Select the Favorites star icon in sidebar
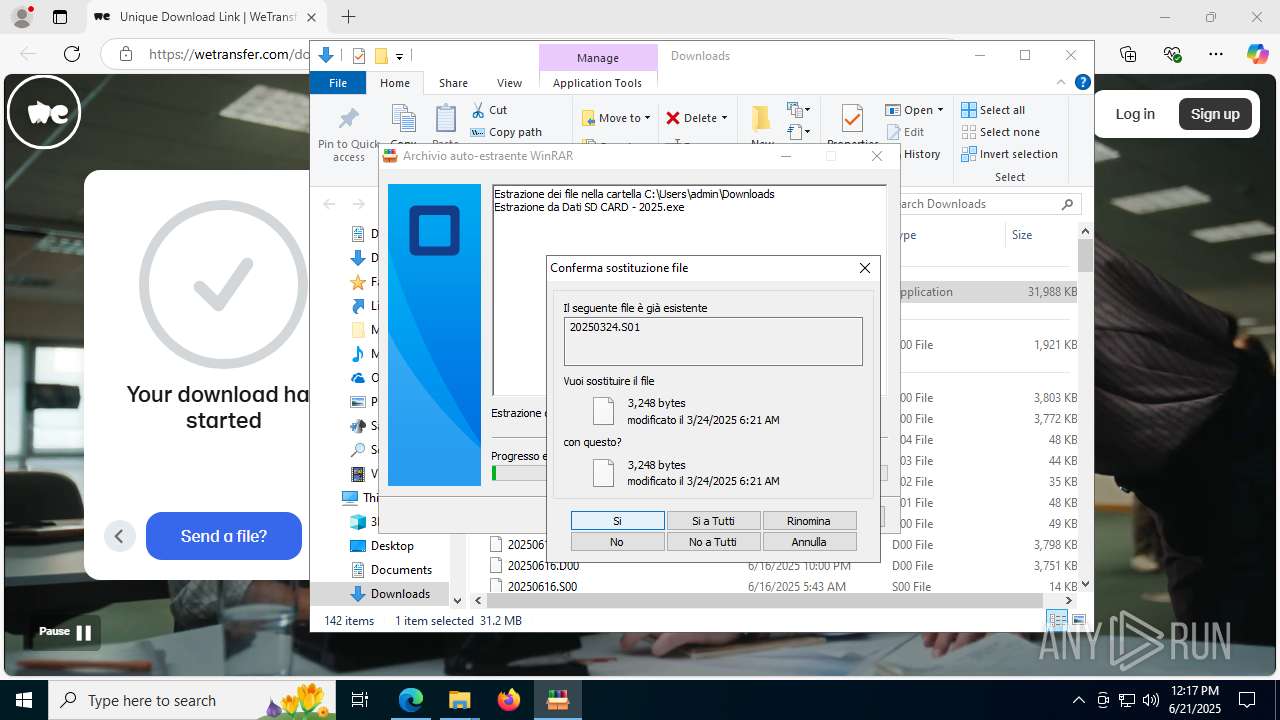Image resolution: width=1280 pixels, height=720 pixels. point(358,282)
